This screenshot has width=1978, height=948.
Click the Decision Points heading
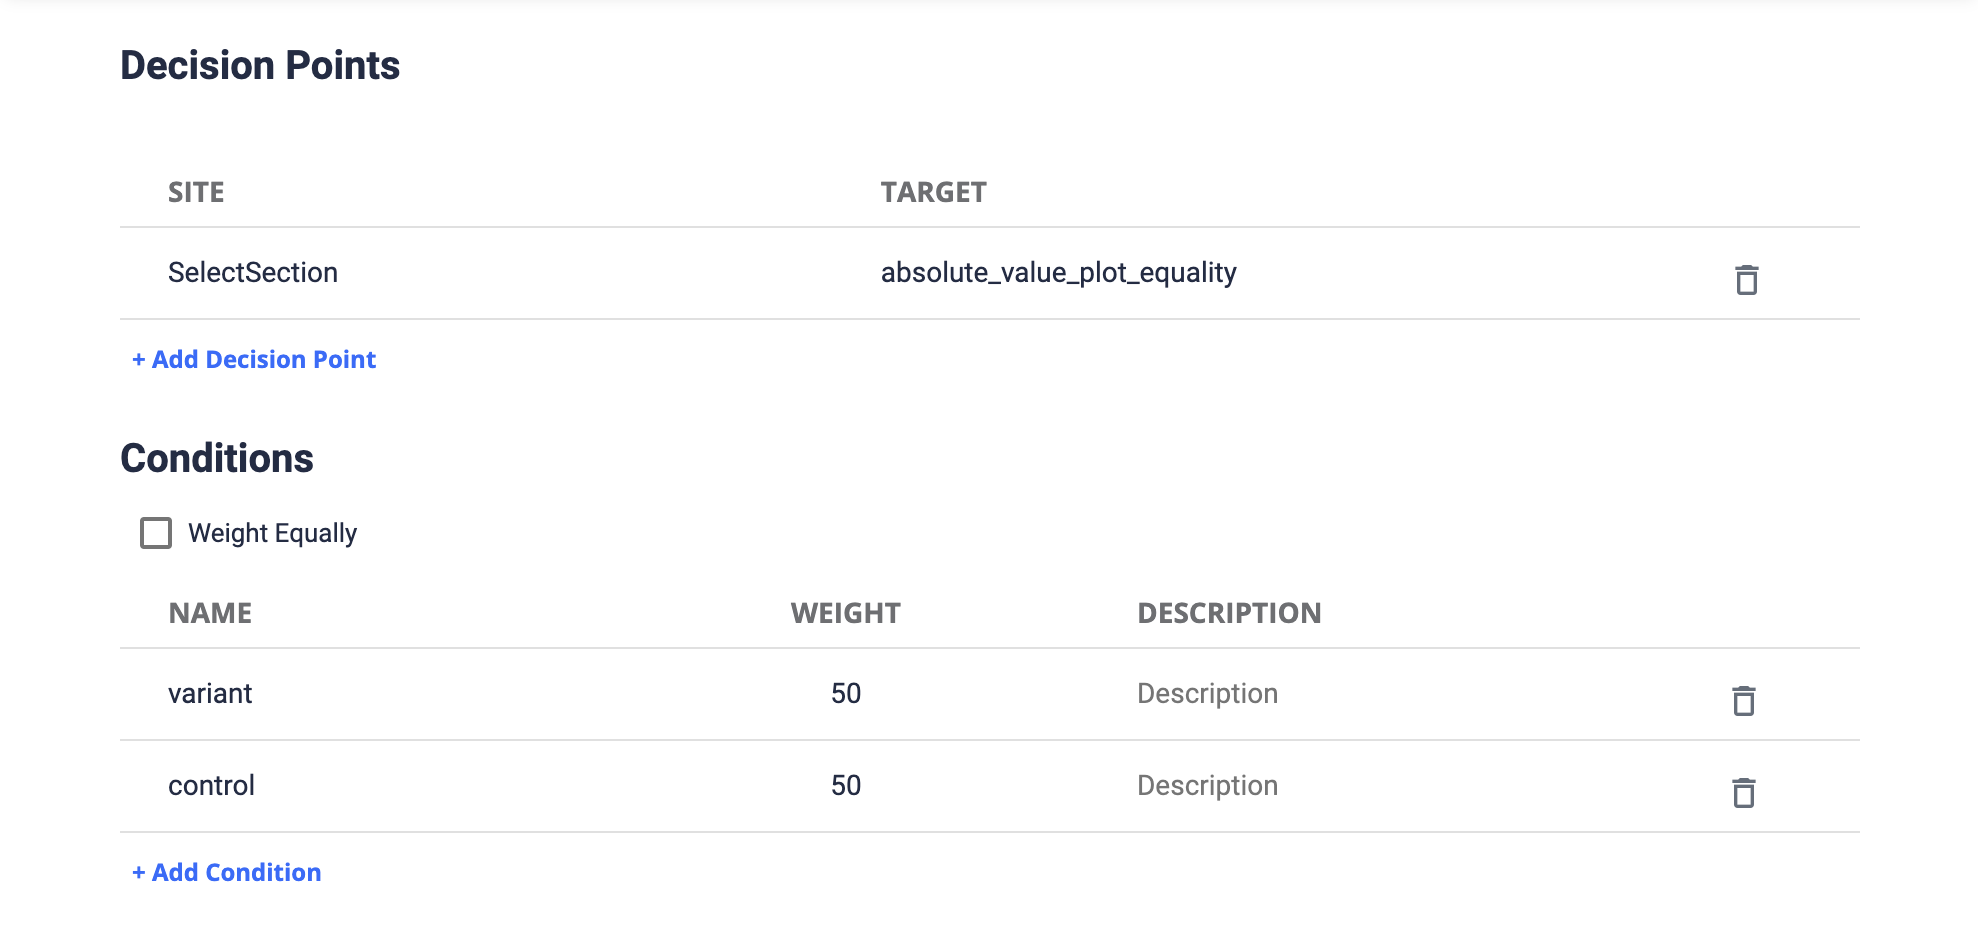260,64
